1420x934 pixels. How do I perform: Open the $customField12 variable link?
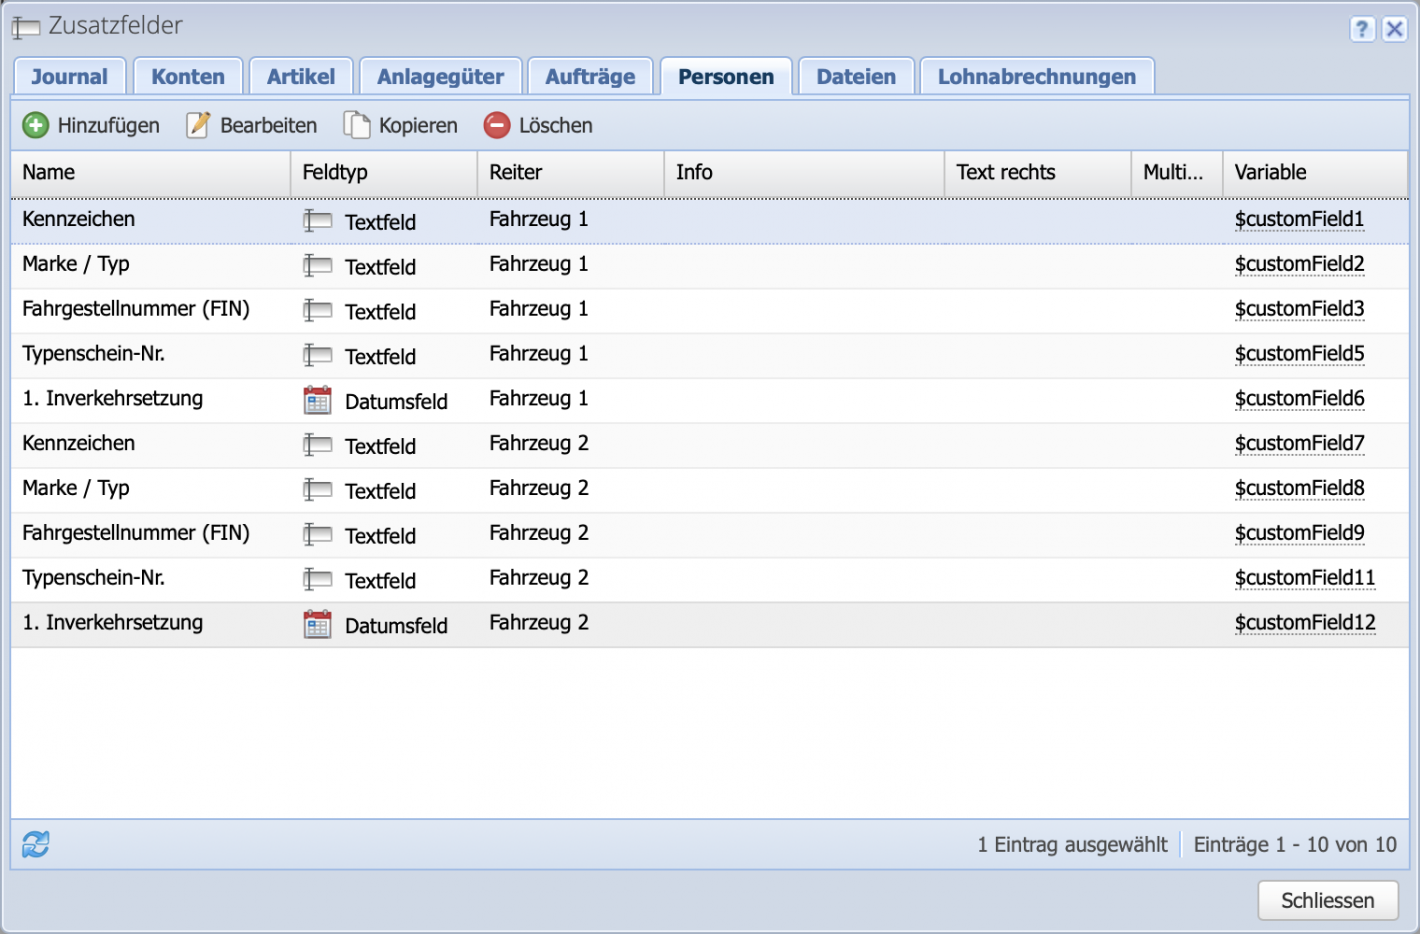pyautogui.click(x=1305, y=622)
